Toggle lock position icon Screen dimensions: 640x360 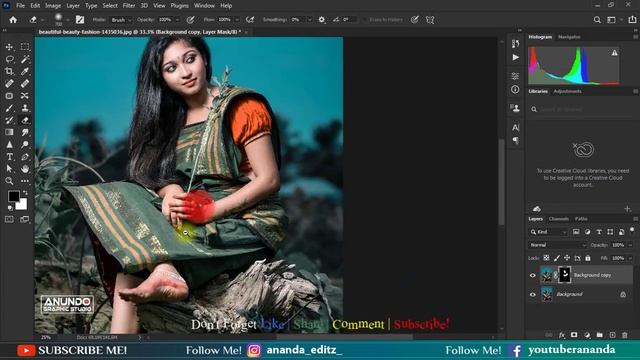point(567,258)
